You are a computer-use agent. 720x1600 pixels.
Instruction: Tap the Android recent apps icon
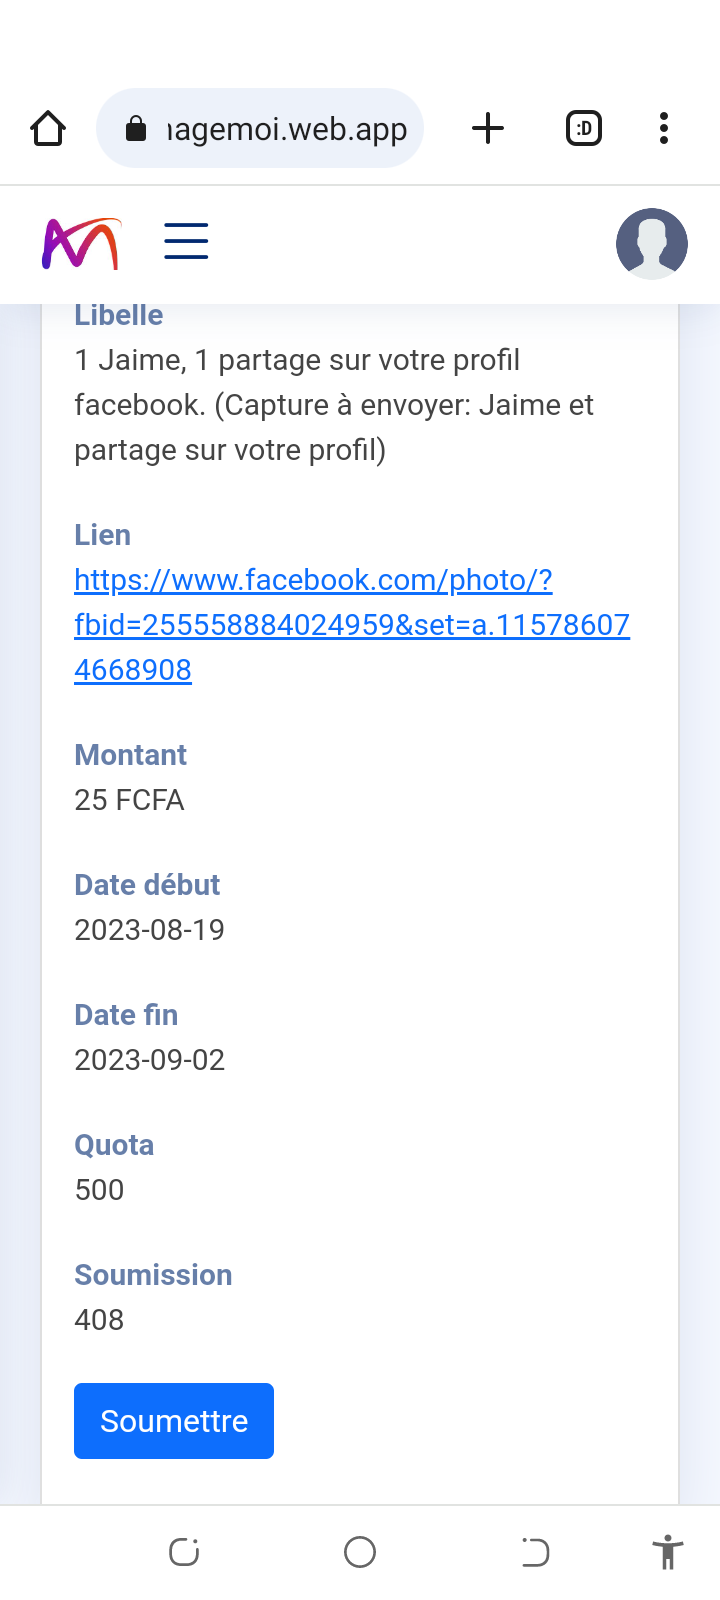click(x=184, y=1552)
